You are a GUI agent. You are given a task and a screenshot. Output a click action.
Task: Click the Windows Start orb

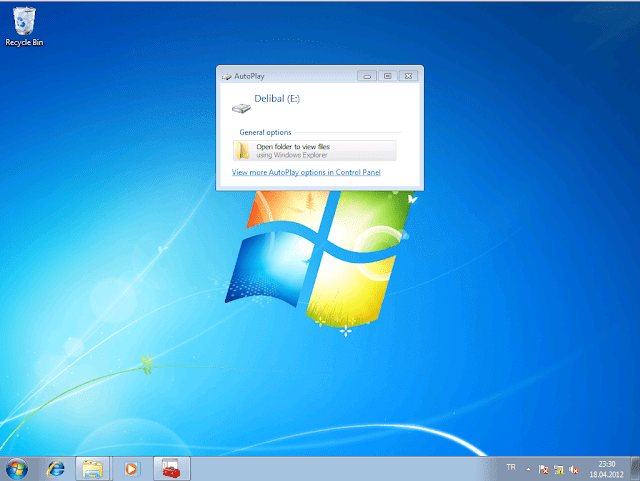pyautogui.click(x=17, y=467)
